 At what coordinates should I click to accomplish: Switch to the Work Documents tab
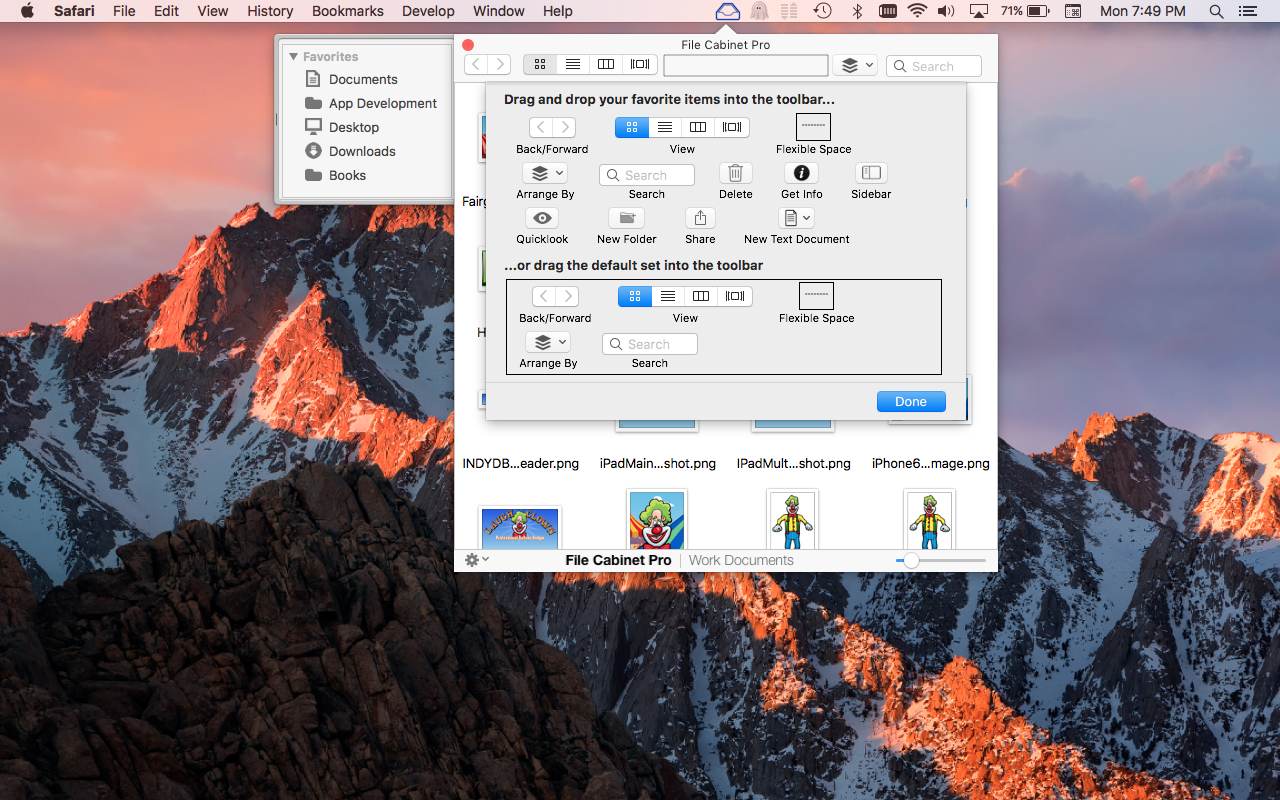tap(741, 560)
